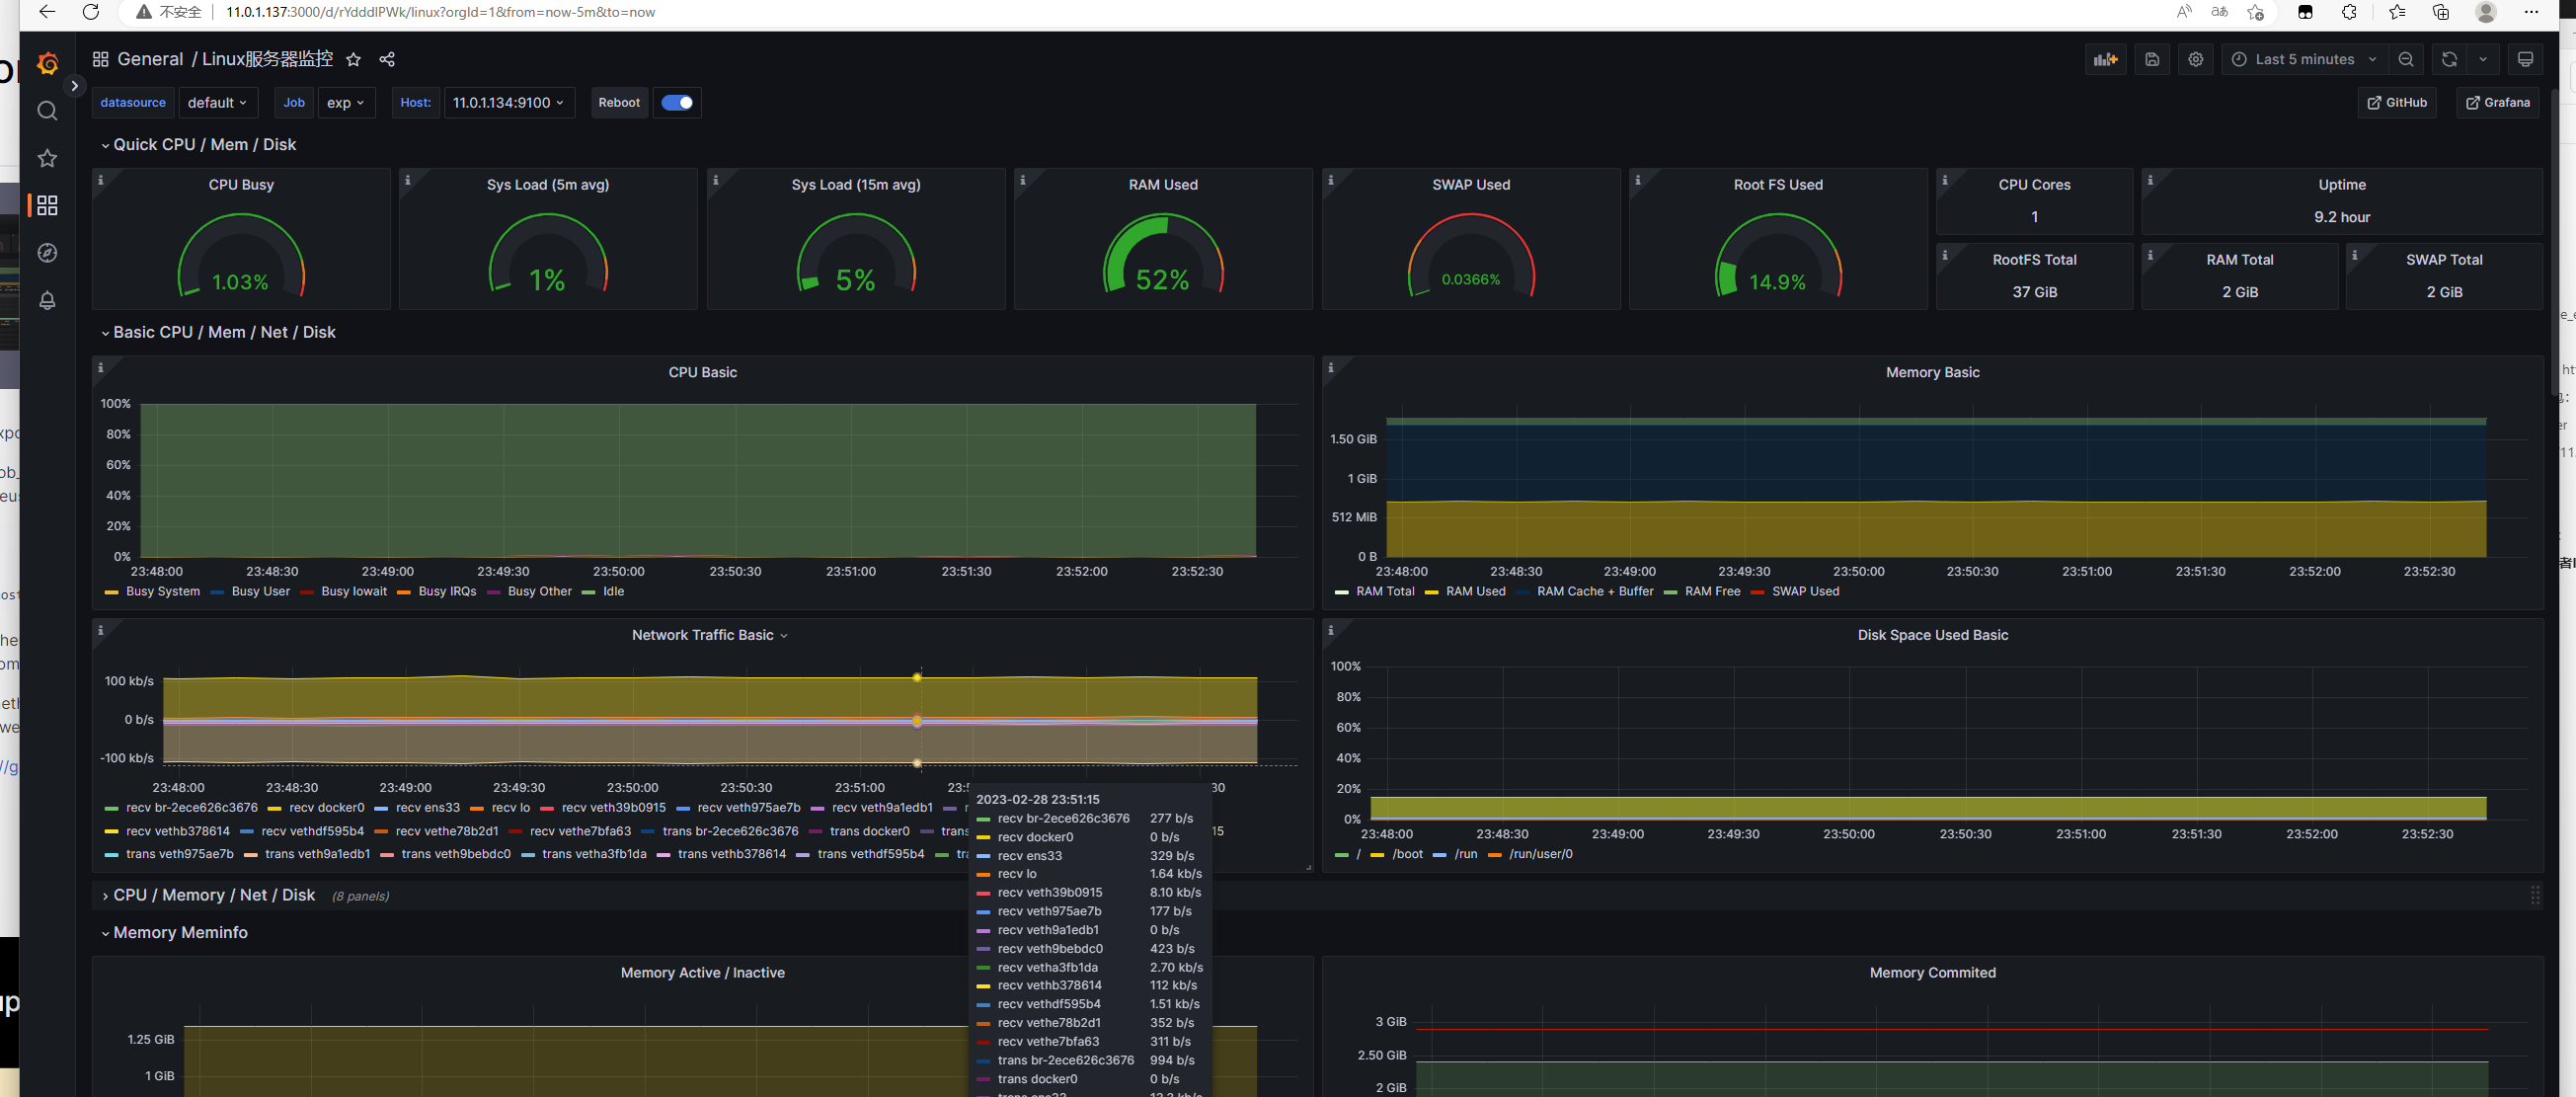Click SWAP Used panel info icon

tap(1330, 180)
